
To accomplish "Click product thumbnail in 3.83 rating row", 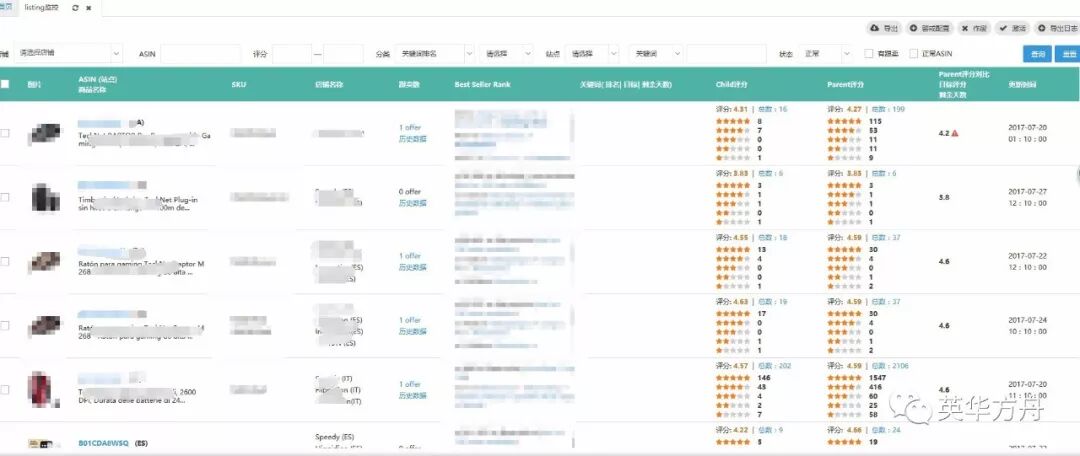I will 45,197.
